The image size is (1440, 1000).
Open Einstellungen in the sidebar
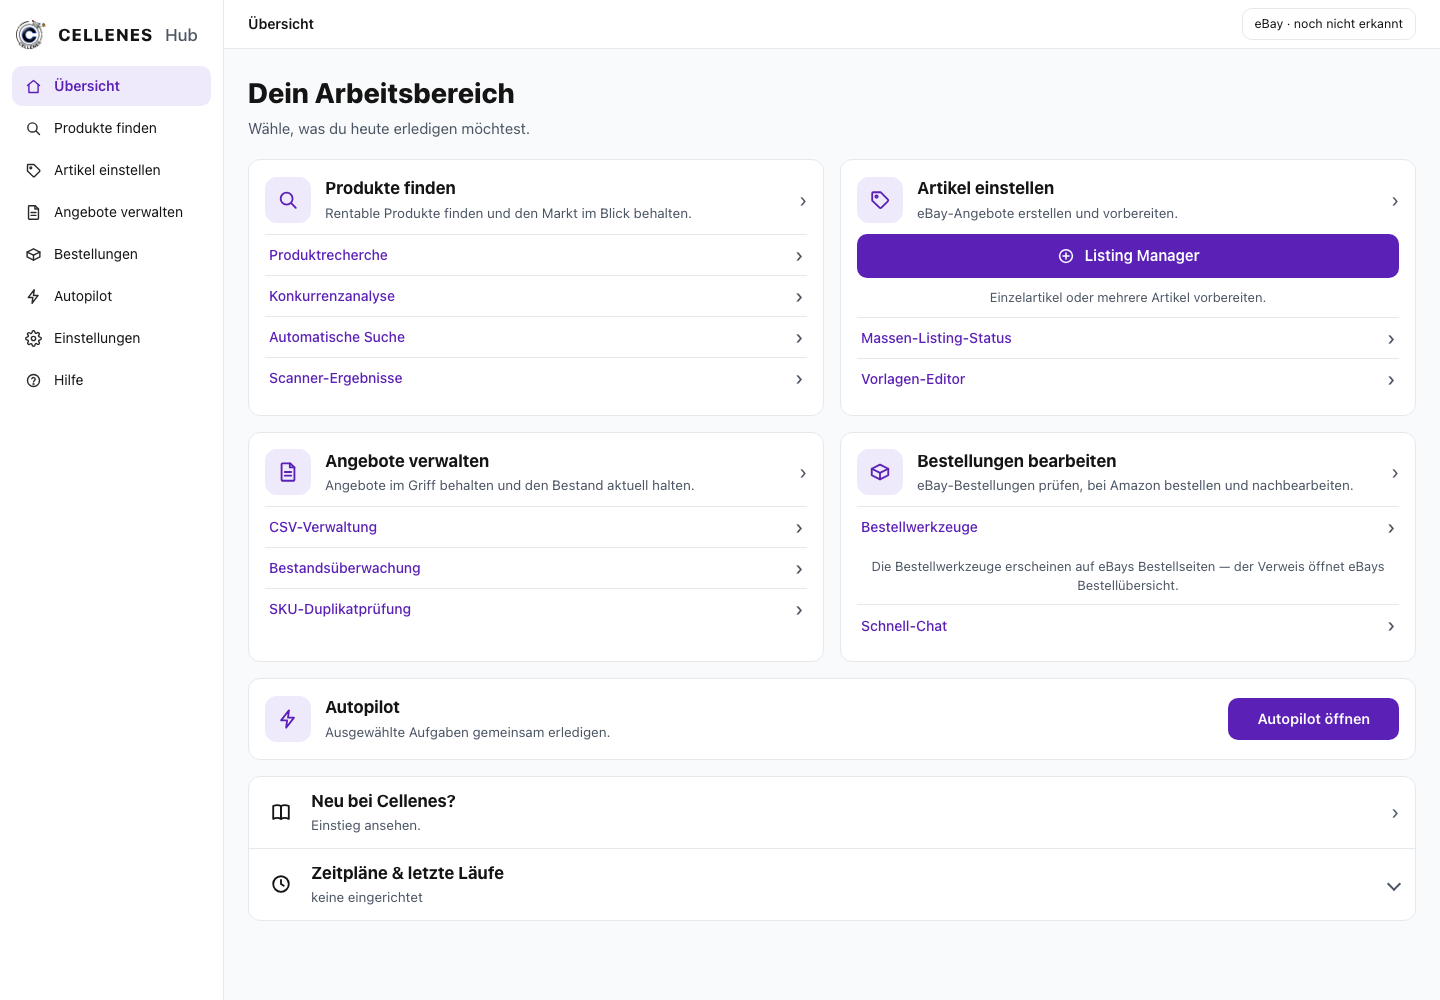coord(111,338)
